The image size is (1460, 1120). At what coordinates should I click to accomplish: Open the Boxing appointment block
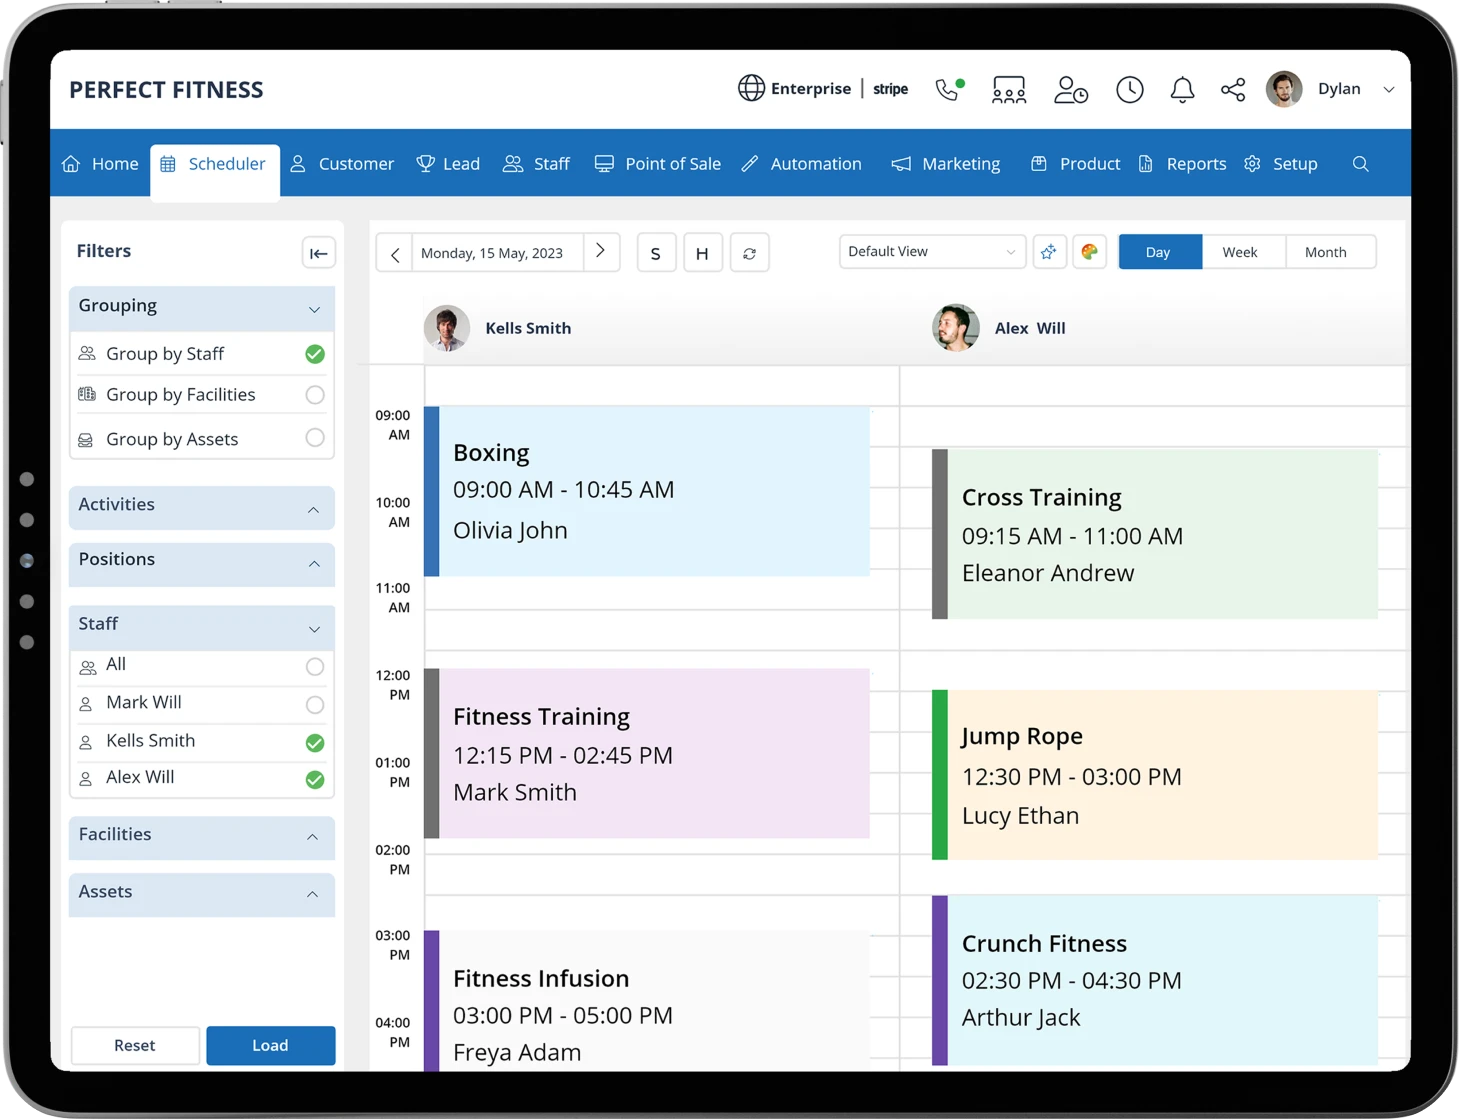click(x=647, y=491)
